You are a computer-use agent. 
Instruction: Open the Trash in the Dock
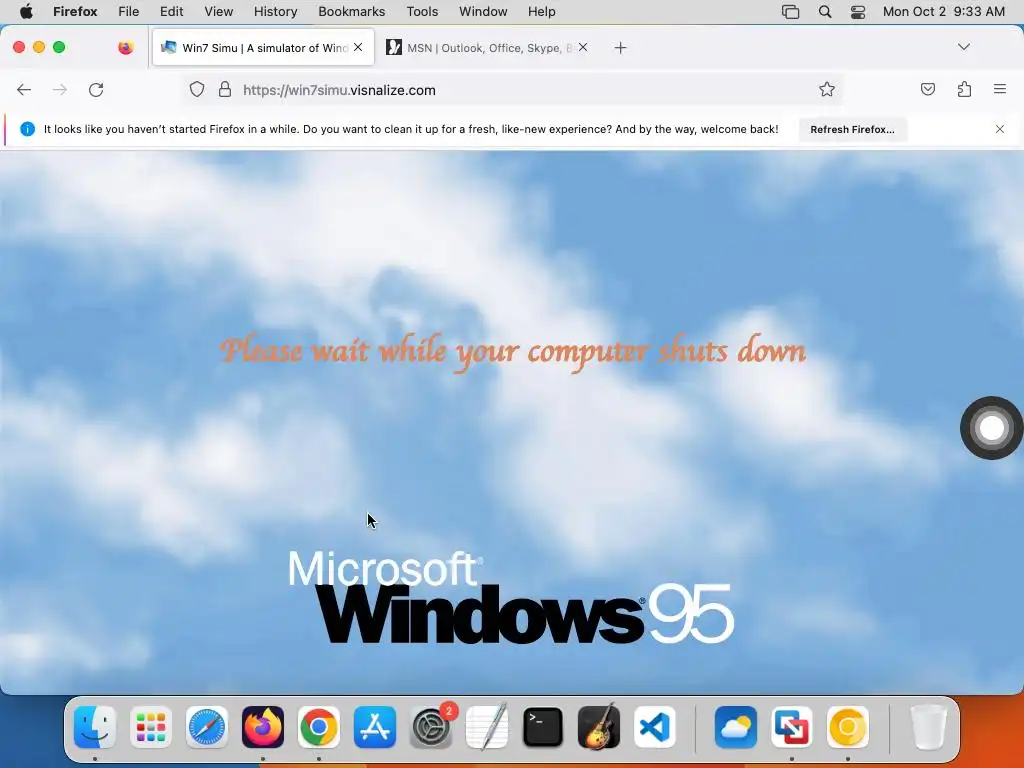tap(929, 727)
